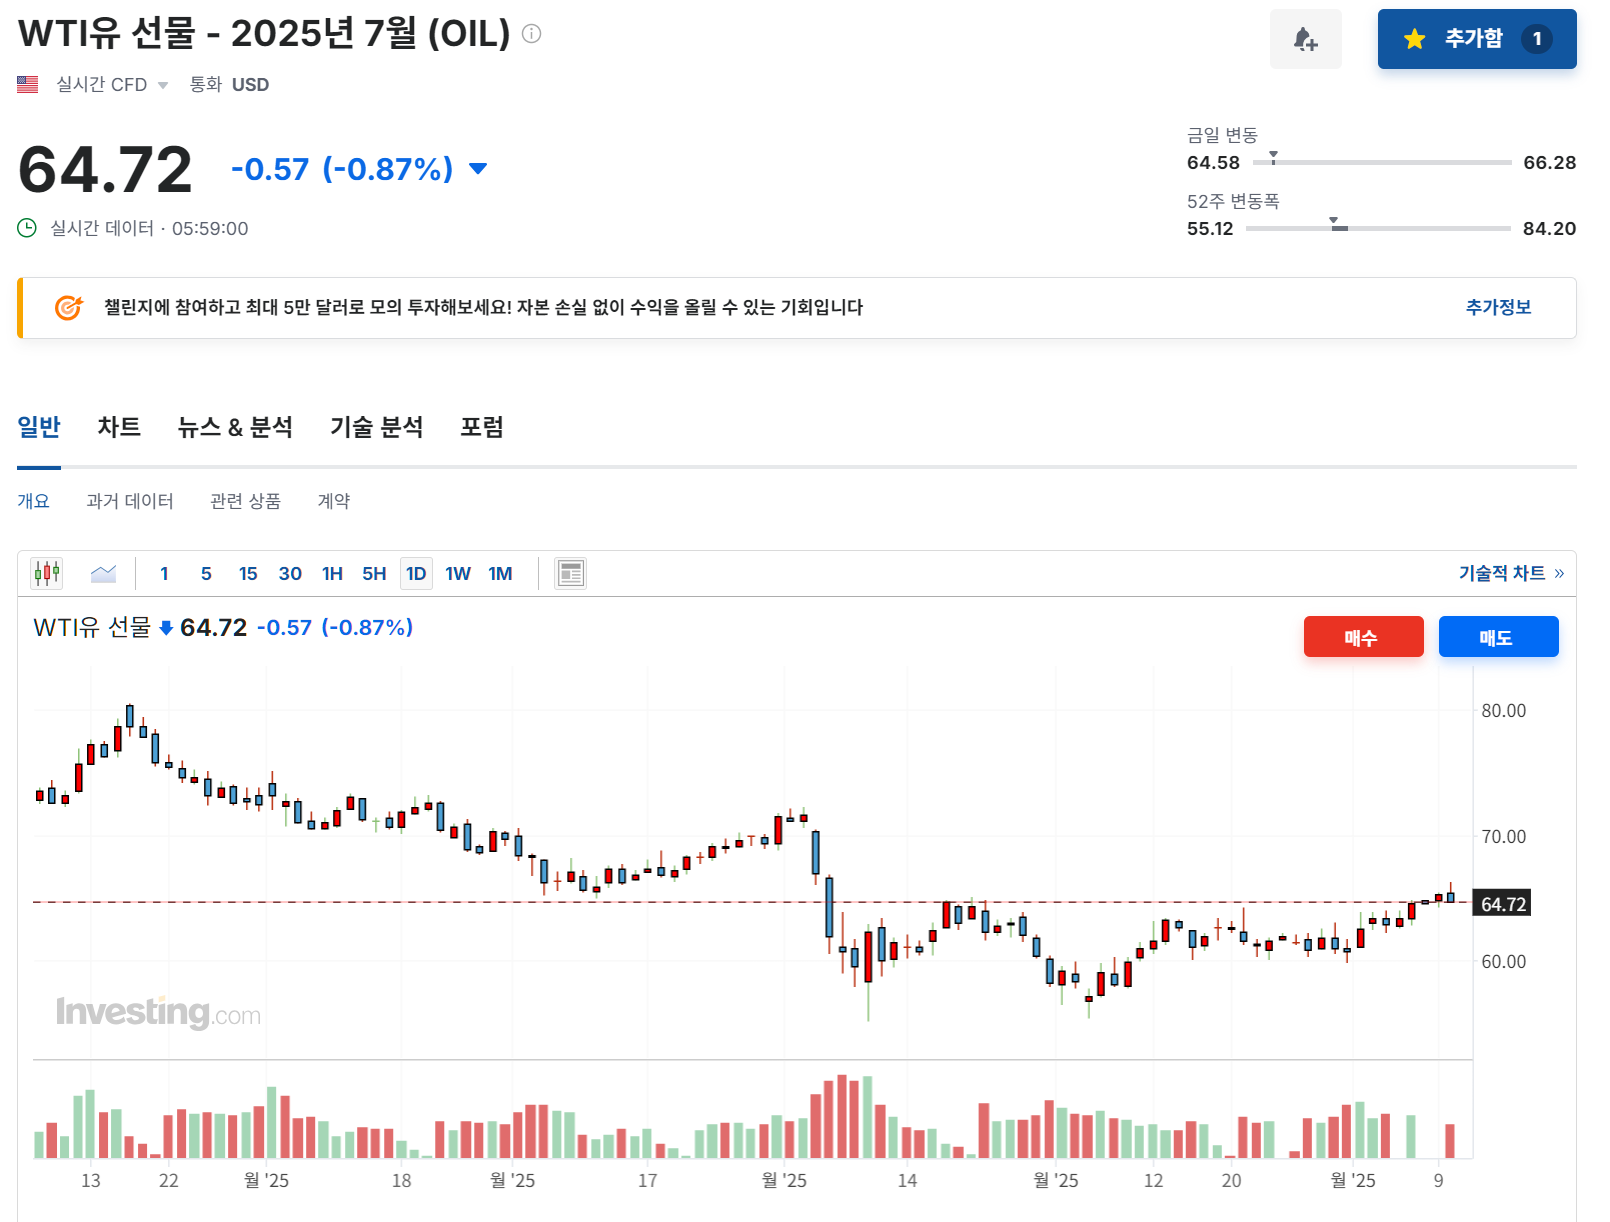Click the red 매수 buy button
This screenshot has width=1610, height=1222.
pos(1363,636)
